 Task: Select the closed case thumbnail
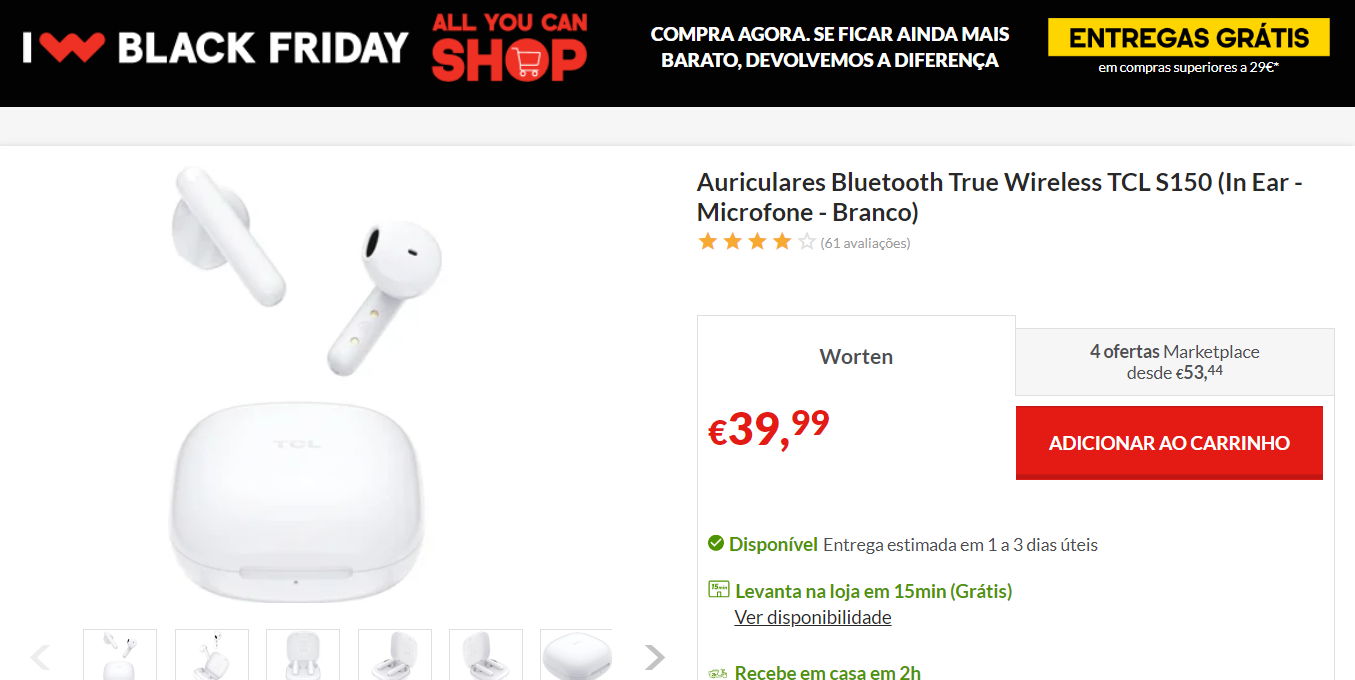tap(576, 655)
